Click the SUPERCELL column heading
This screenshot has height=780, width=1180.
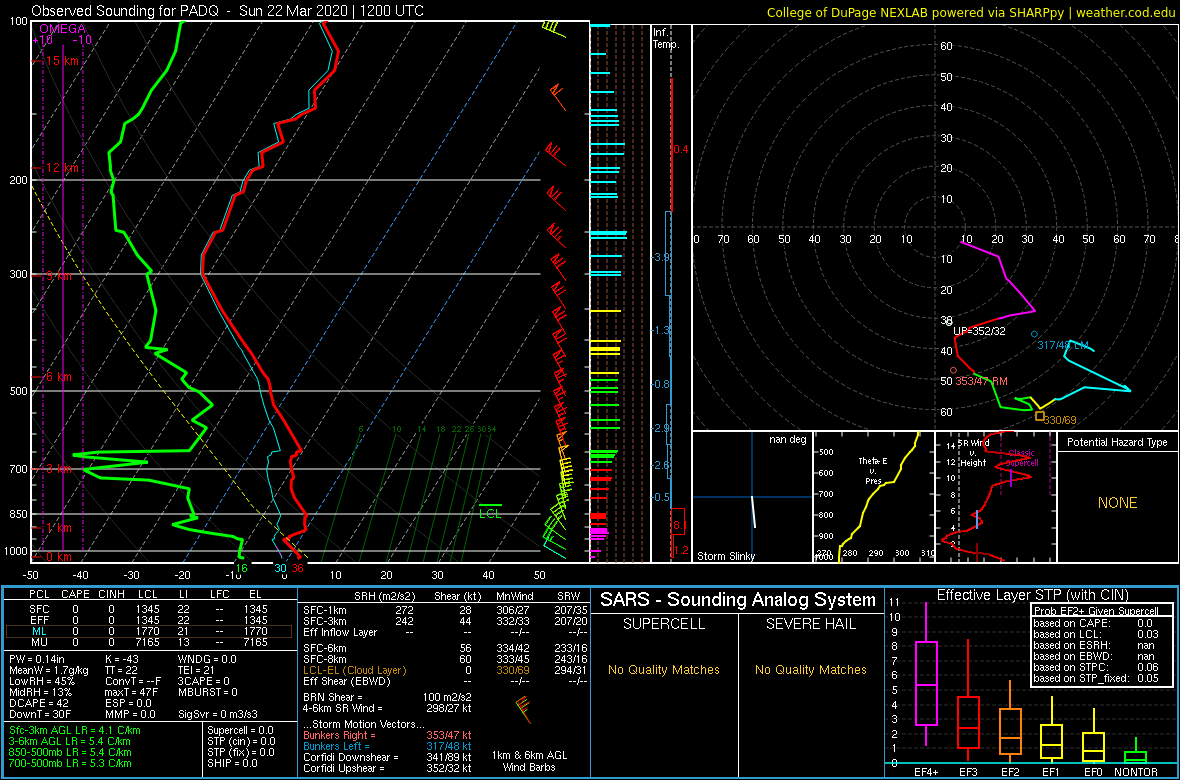pyautogui.click(x=664, y=624)
